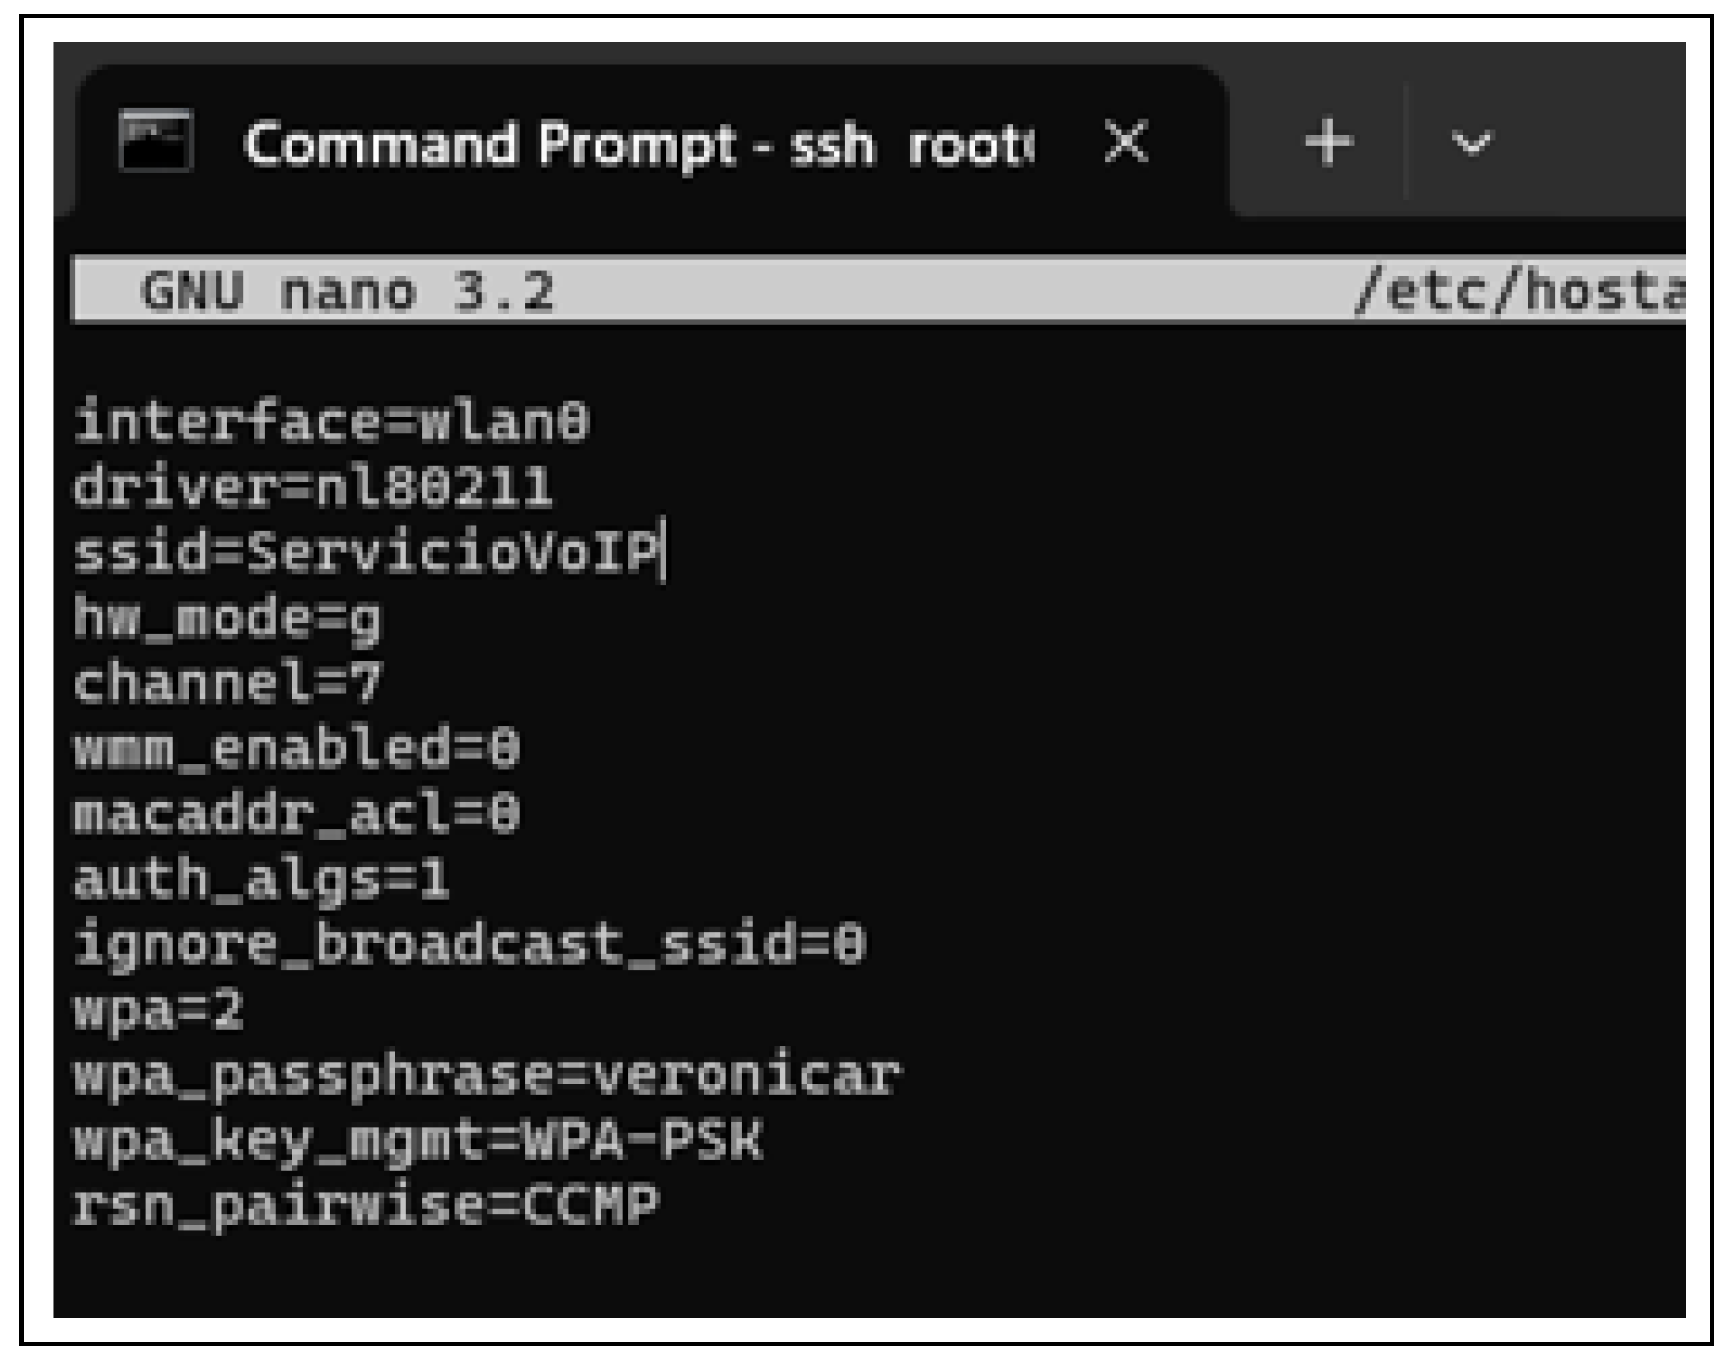
Task: Open a new terminal tab with the plus icon
Action: (1329, 142)
